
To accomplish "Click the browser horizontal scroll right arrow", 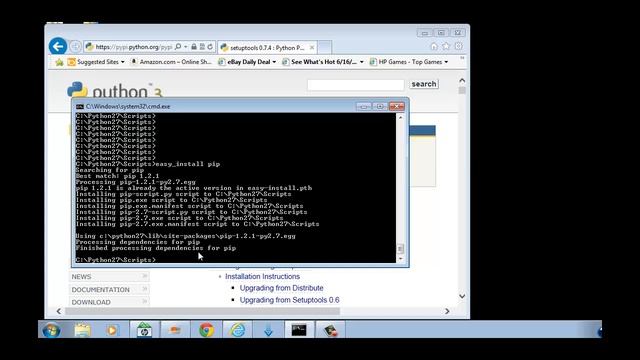I will click(x=447, y=311).
